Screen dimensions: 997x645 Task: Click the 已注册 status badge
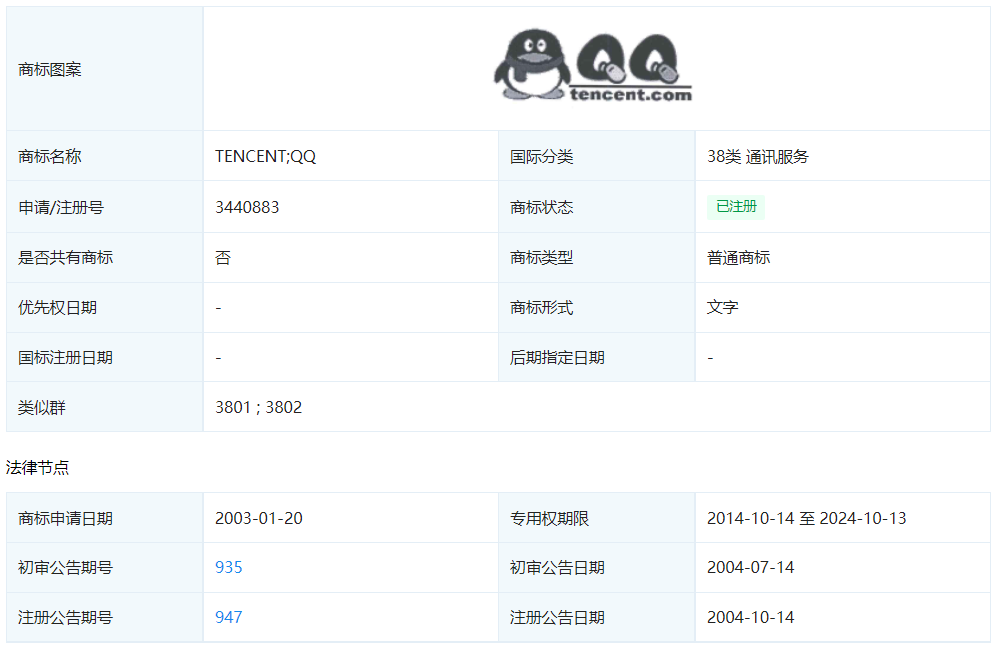tap(736, 207)
